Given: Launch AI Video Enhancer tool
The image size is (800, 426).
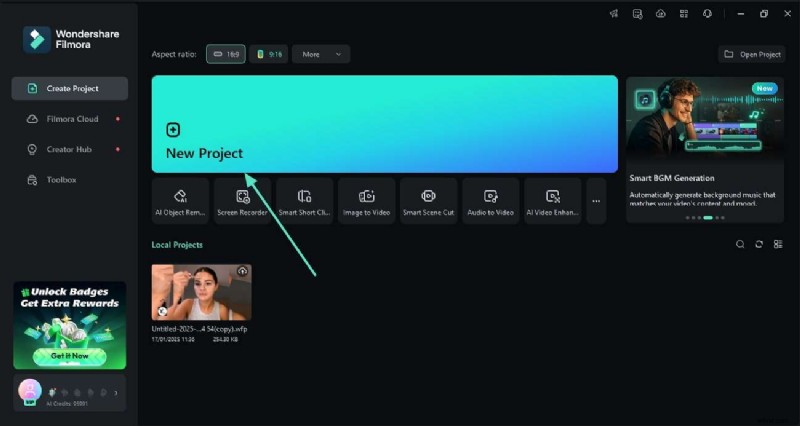Looking at the screenshot, I should (553, 201).
